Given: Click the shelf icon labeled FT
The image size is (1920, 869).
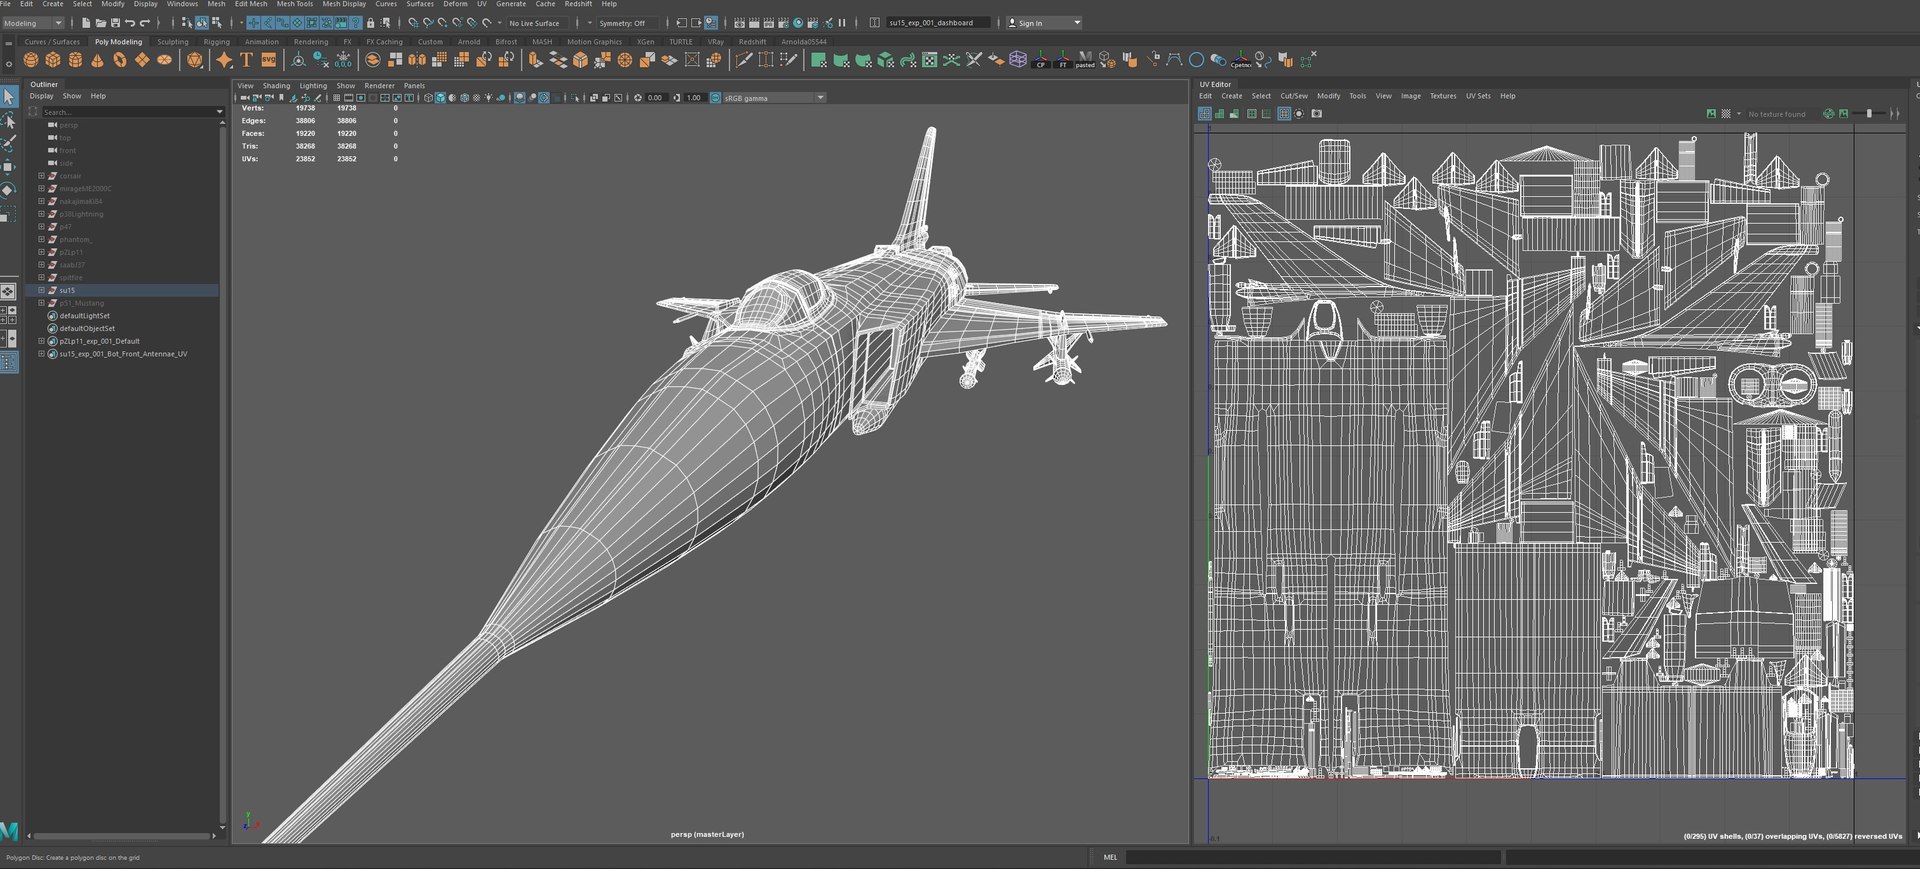Looking at the screenshot, I should (x=1062, y=60).
